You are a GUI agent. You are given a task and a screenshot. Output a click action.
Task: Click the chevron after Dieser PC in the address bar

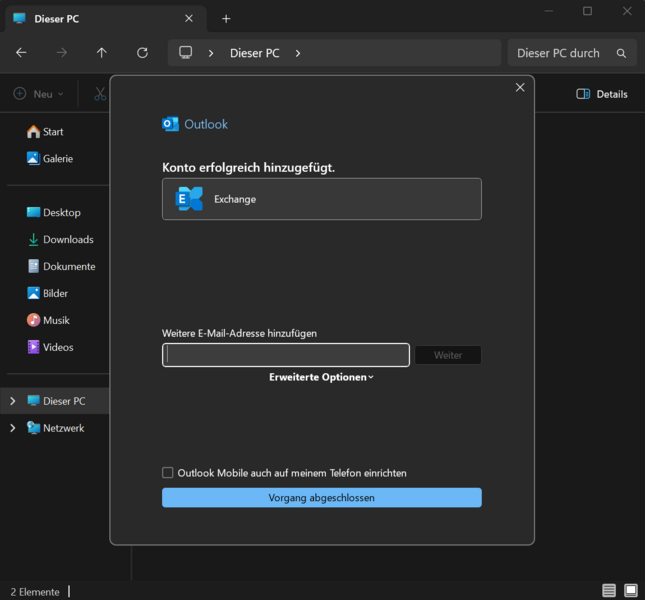[298, 53]
